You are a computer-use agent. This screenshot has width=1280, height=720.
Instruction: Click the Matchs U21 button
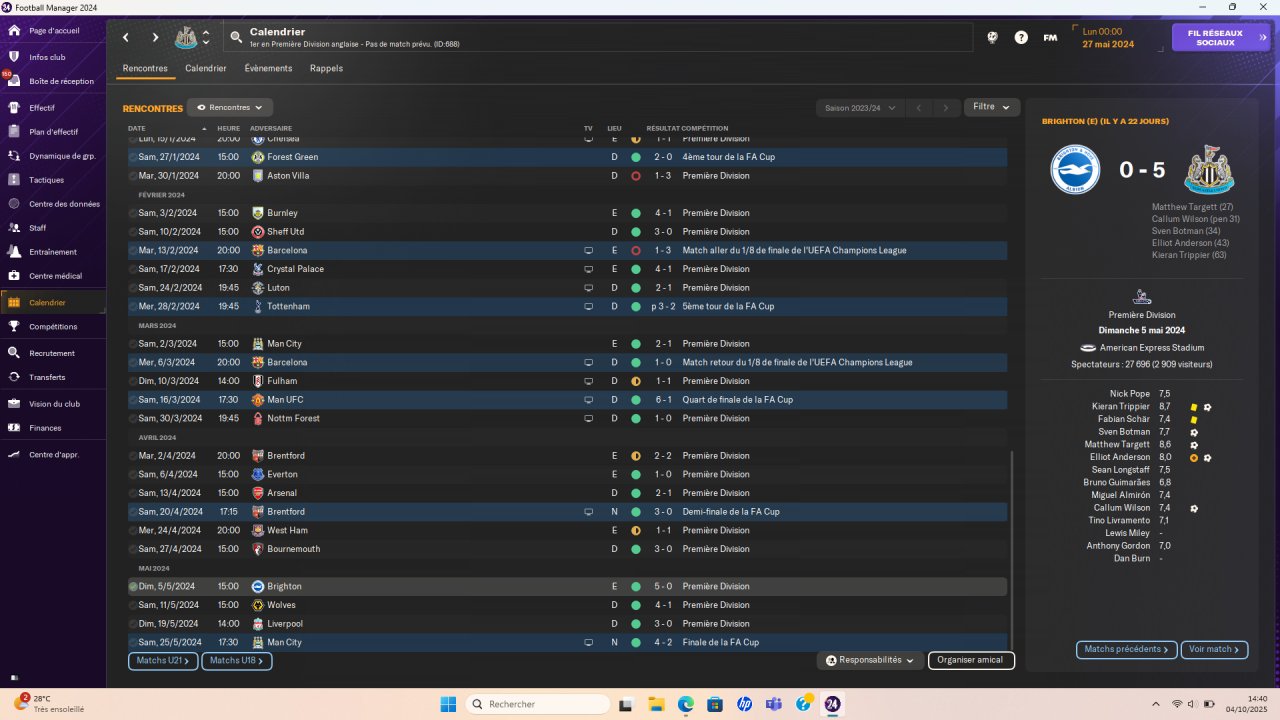pos(164,661)
